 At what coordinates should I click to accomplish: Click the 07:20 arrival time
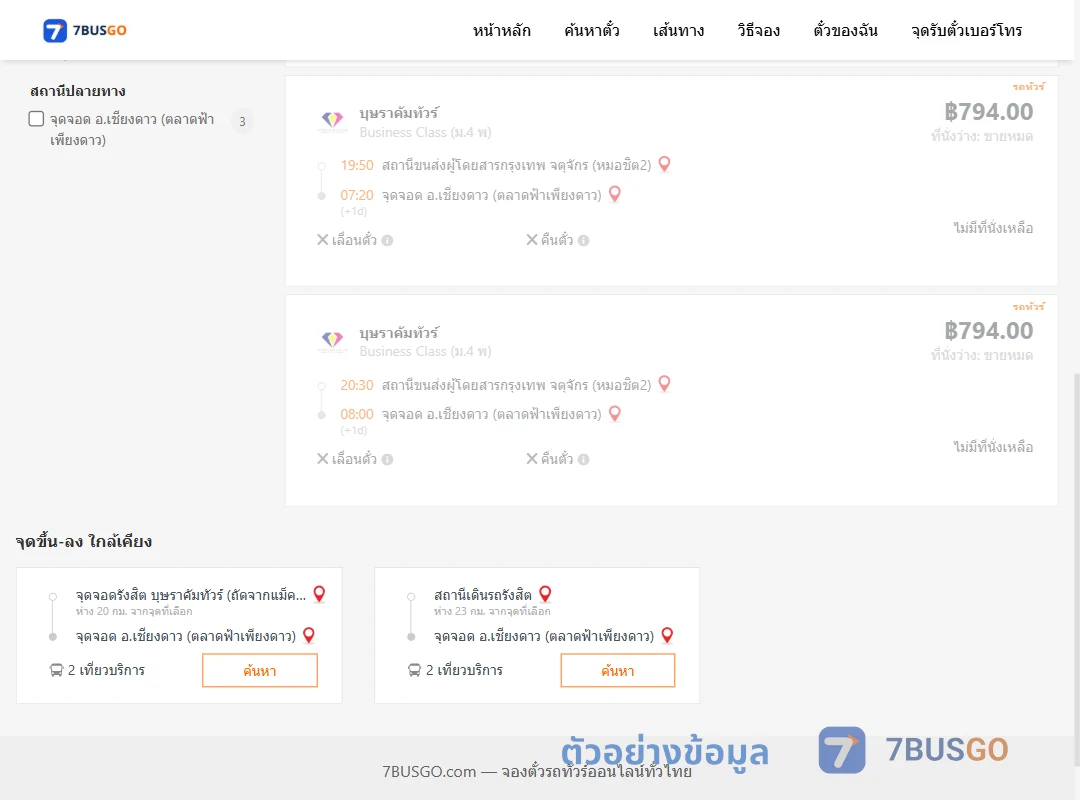(357, 196)
